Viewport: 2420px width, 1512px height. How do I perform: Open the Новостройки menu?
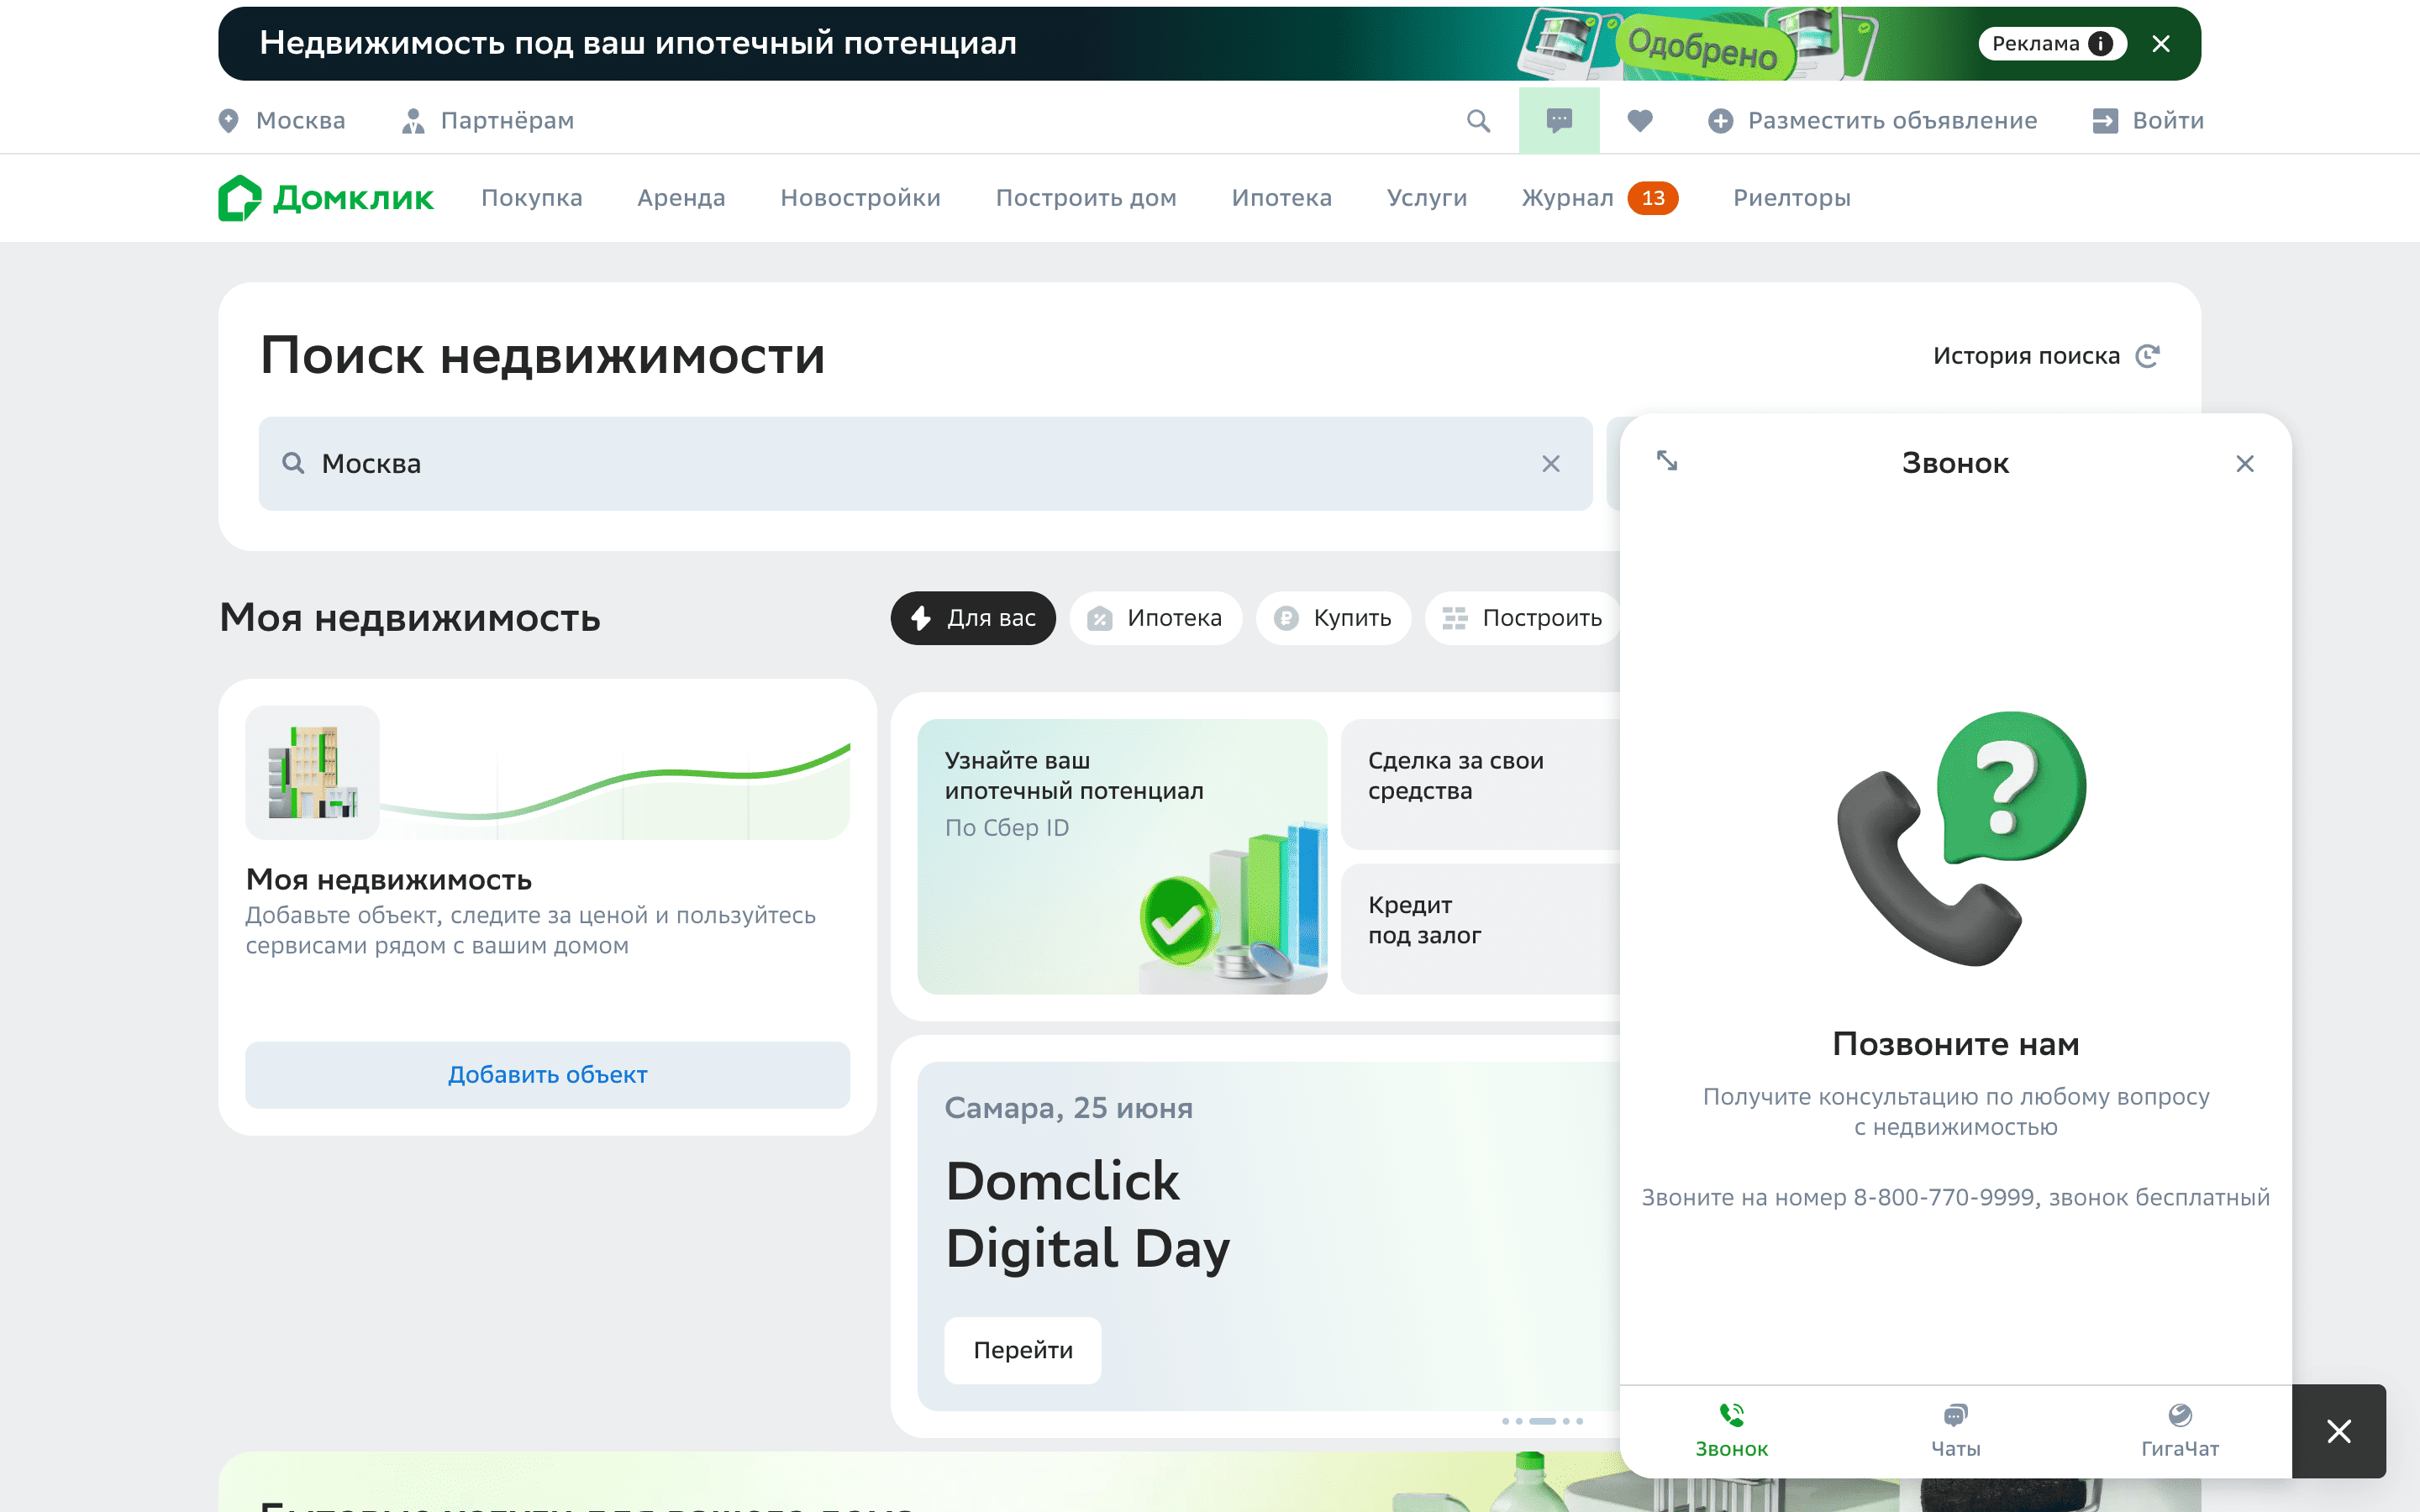[x=861, y=198]
